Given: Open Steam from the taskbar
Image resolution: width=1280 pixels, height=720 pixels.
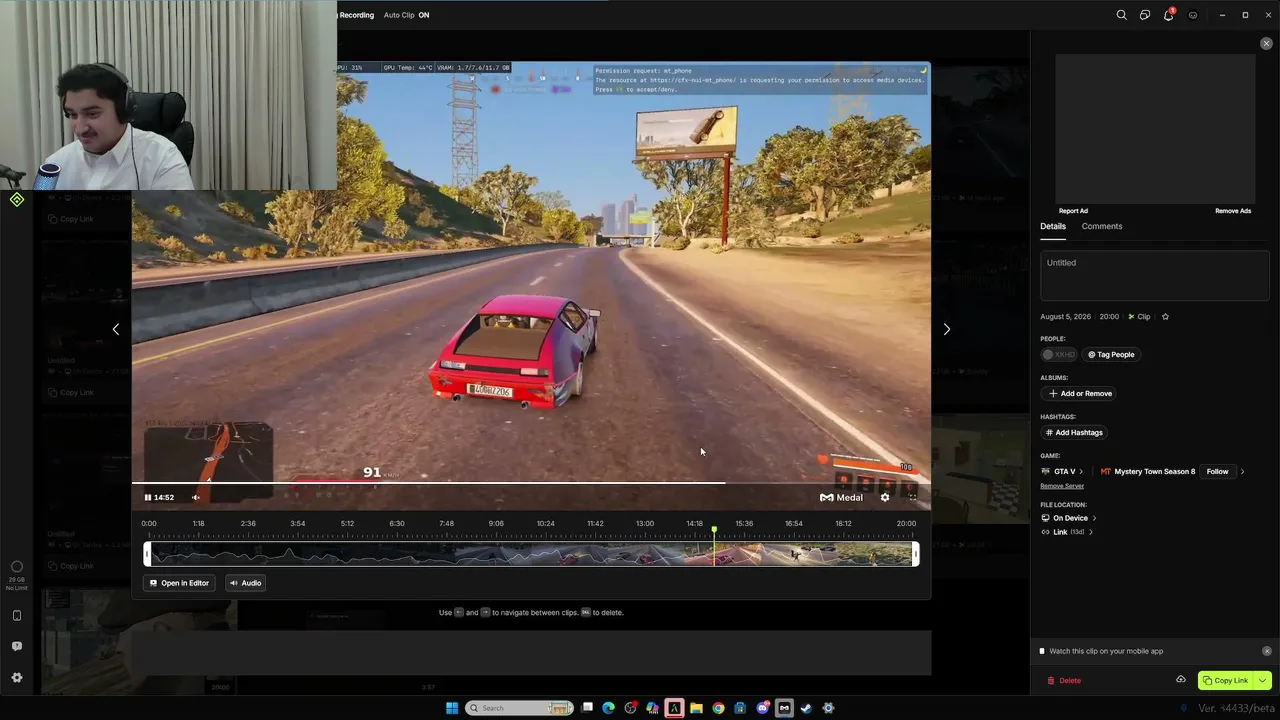Looking at the screenshot, I should pyautogui.click(x=806, y=708).
